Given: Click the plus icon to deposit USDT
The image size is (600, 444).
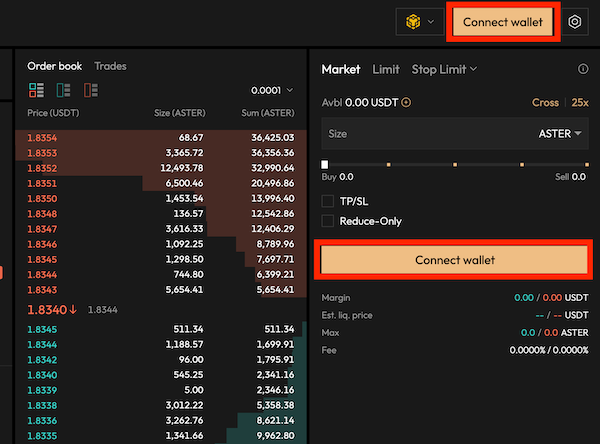Looking at the screenshot, I should click(x=406, y=102).
